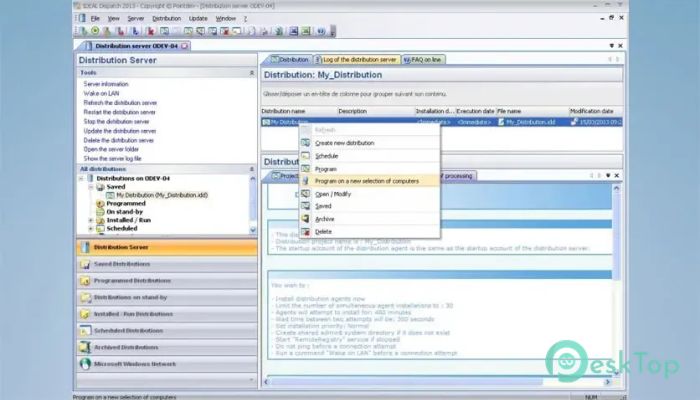Viewport: 700px width, 400px height.
Task: Collapse the All distributions section chevron
Action: 251,169
